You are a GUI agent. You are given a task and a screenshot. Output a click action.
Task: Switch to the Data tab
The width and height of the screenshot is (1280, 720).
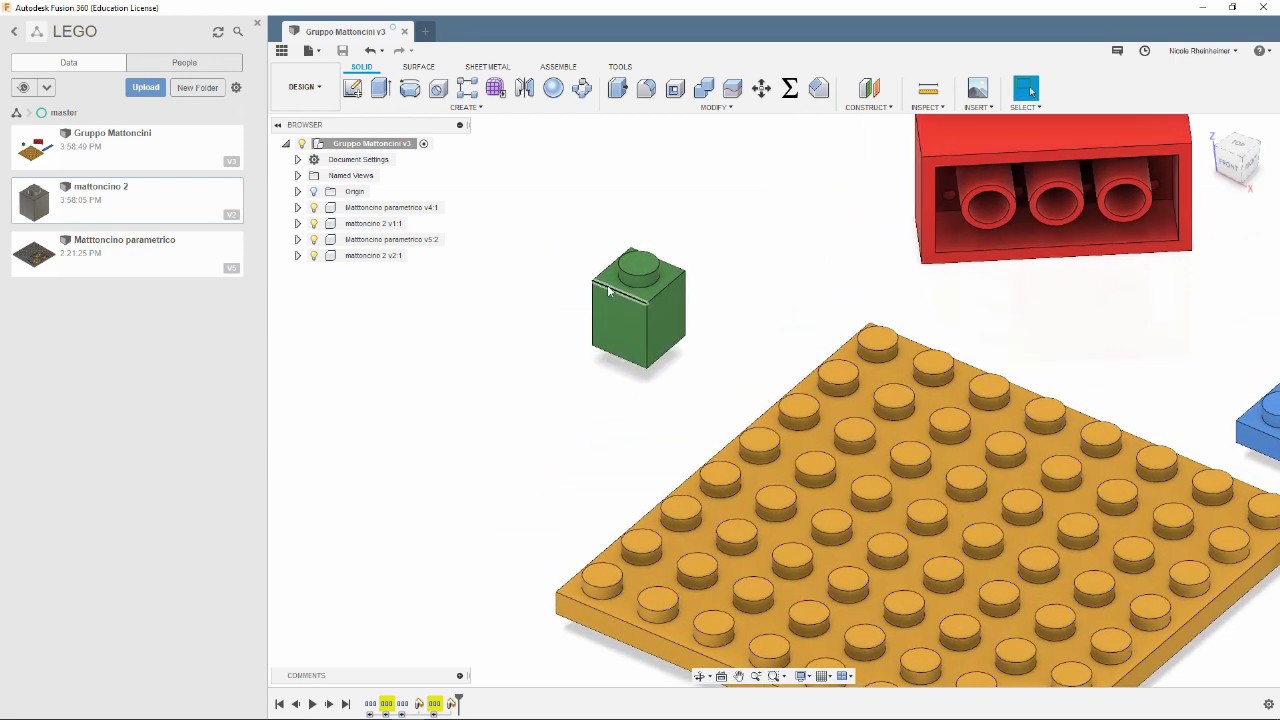click(x=68, y=63)
